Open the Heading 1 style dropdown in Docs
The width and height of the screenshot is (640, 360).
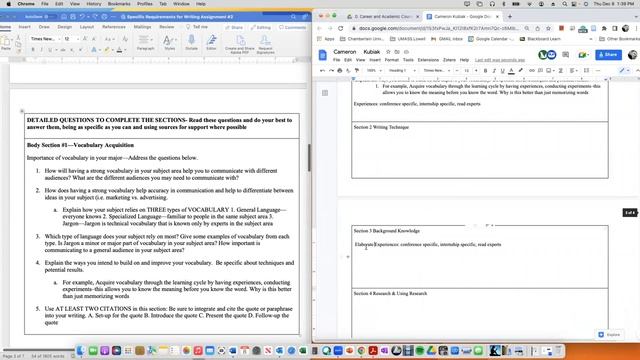pyautogui.click(x=402, y=71)
